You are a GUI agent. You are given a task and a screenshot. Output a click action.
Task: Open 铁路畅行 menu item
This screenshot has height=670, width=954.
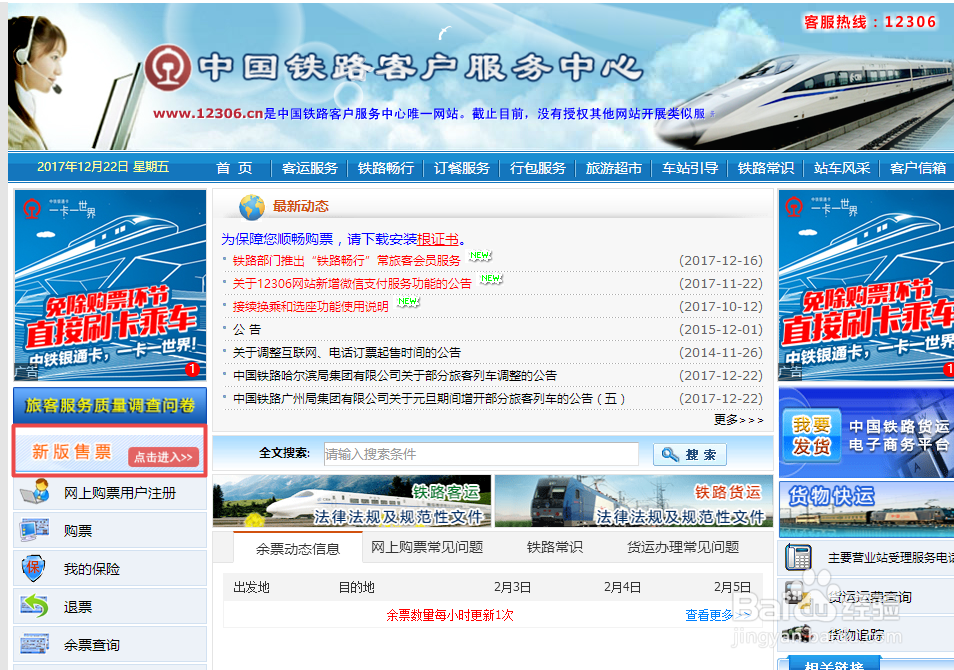[x=386, y=168]
